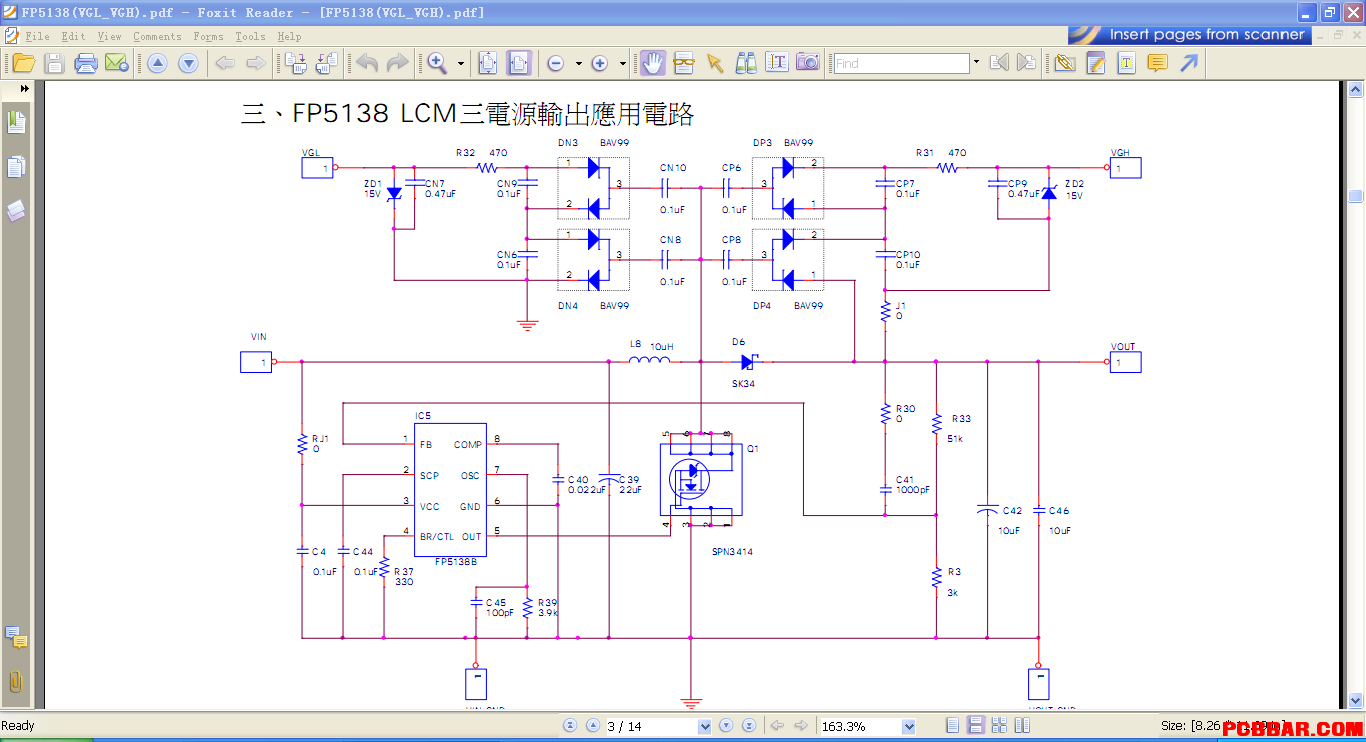Open the Attachments paperclip panel in sidebar
The image size is (1366, 742).
click(16, 682)
